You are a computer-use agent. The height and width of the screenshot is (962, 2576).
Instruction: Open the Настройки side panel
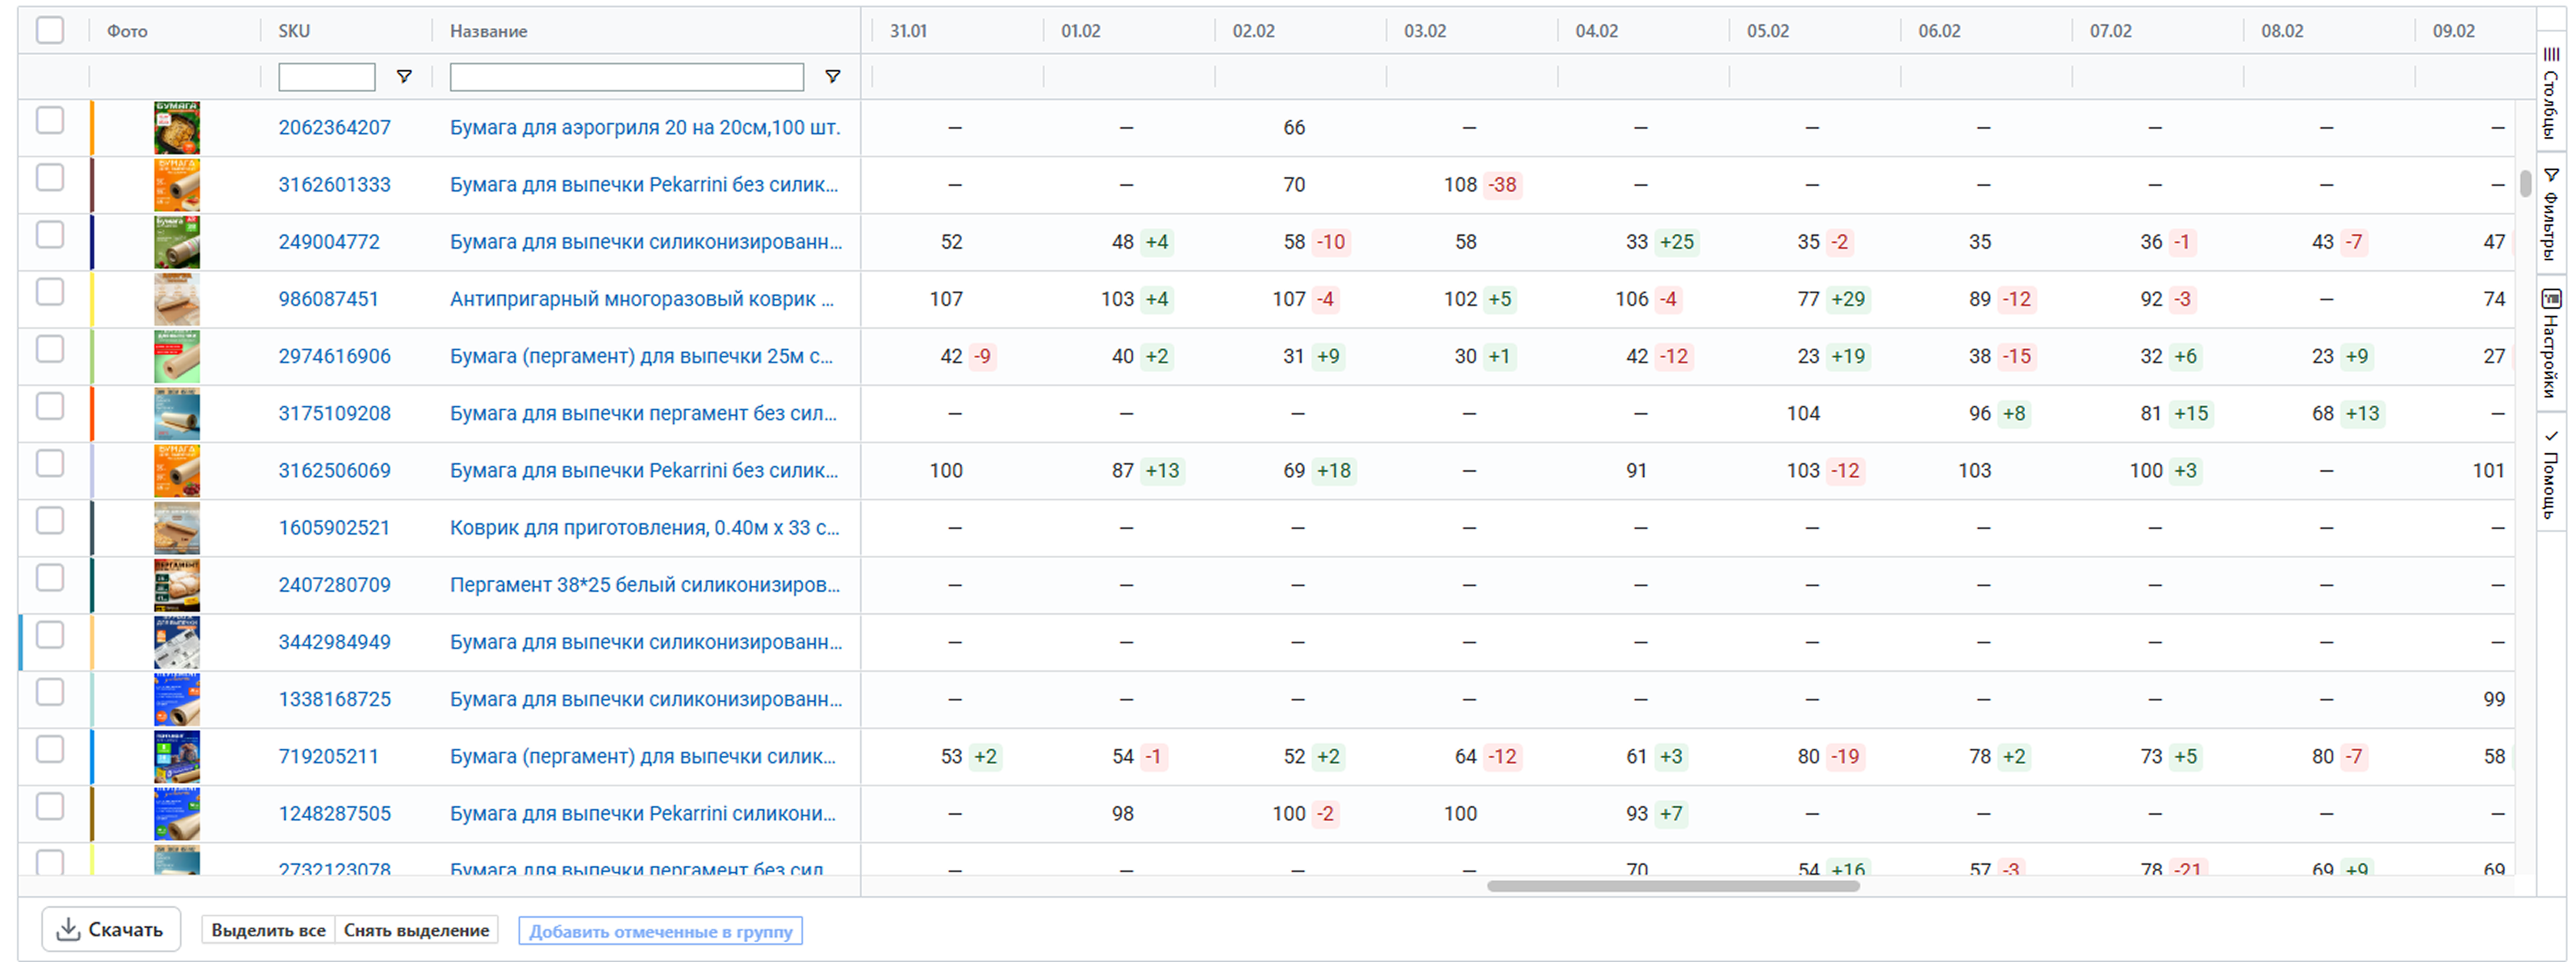tap(2551, 344)
